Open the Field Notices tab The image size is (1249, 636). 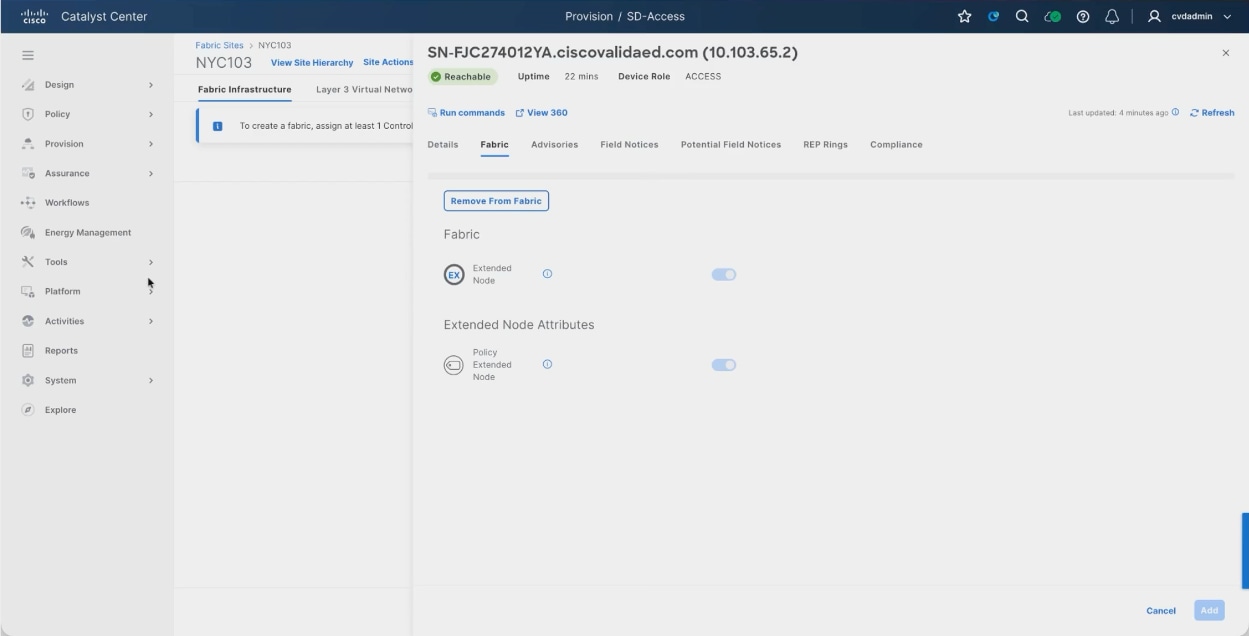click(629, 145)
